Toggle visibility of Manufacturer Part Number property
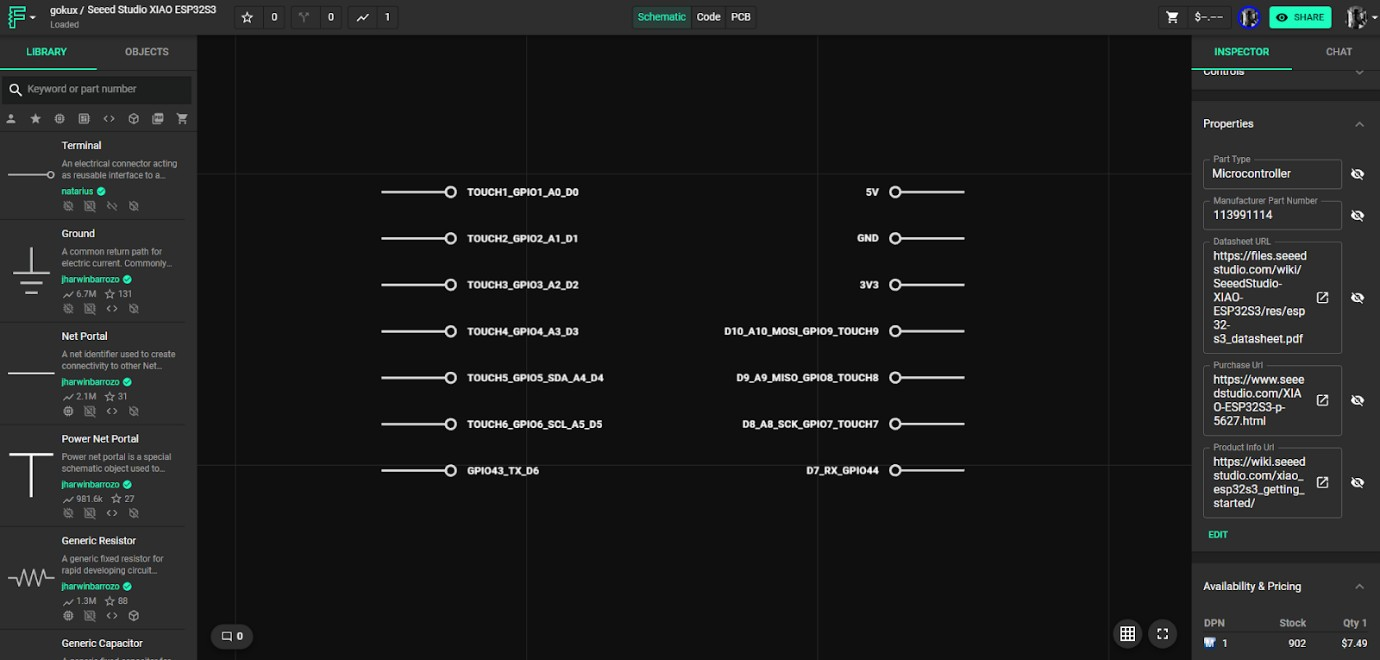The width and height of the screenshot is (1380, 660). (1357, 215)
